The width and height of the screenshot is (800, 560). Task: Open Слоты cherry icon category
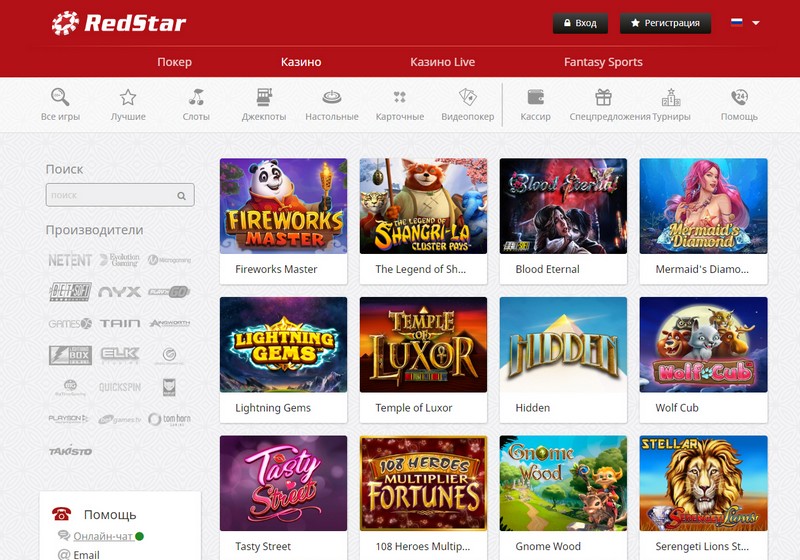coord(196,105)
